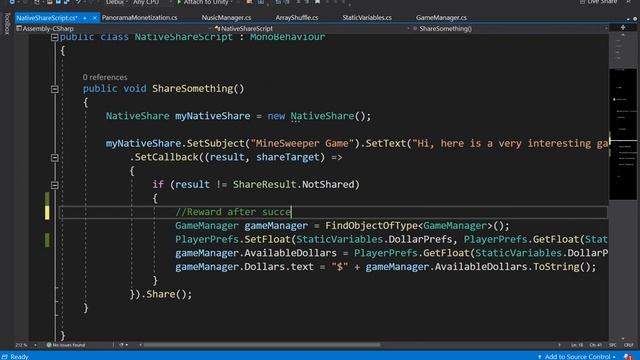640x360 pixels.
Task: Open the NativeShareScript class dropdown
Action: coord(312,29)
